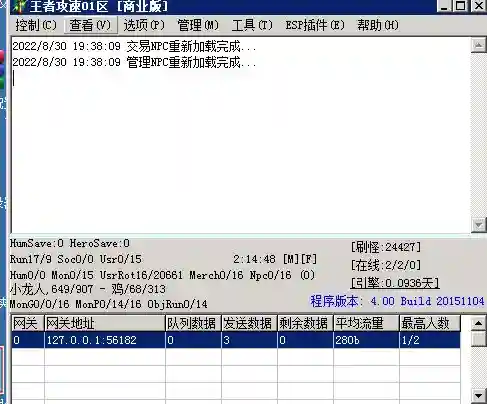
Task: Open the ESP插件(E) menu
Action: [x=315, y=25]
